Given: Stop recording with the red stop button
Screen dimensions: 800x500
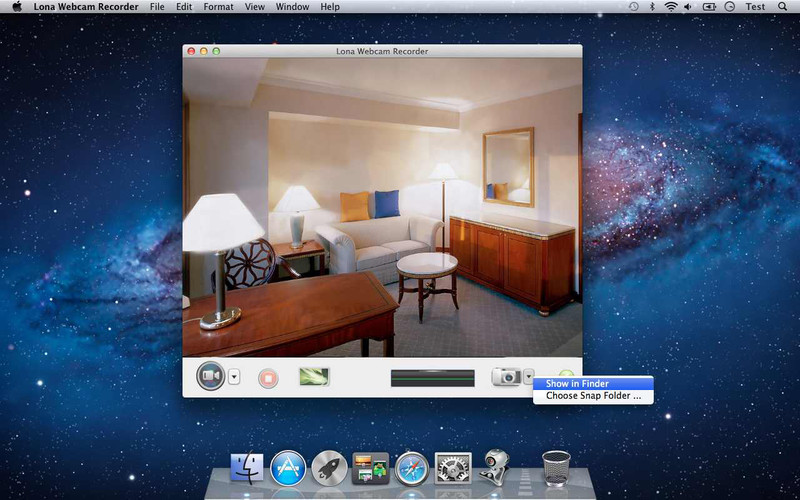Looking at the screenshot, I should [268, 378].
